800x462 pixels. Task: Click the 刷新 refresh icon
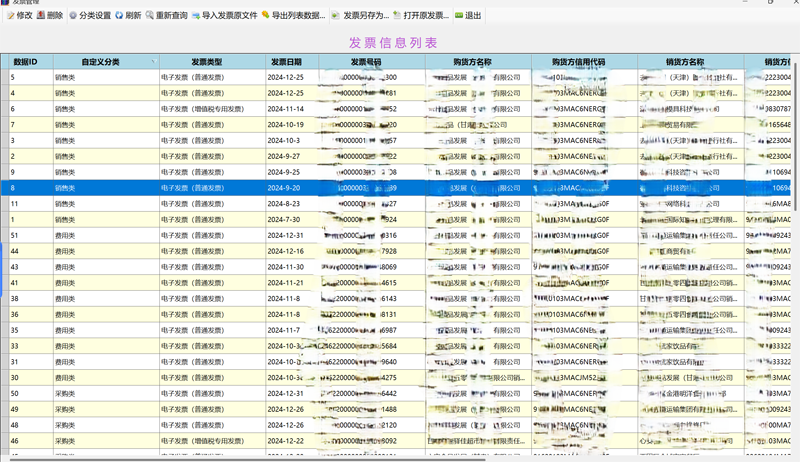119,16
